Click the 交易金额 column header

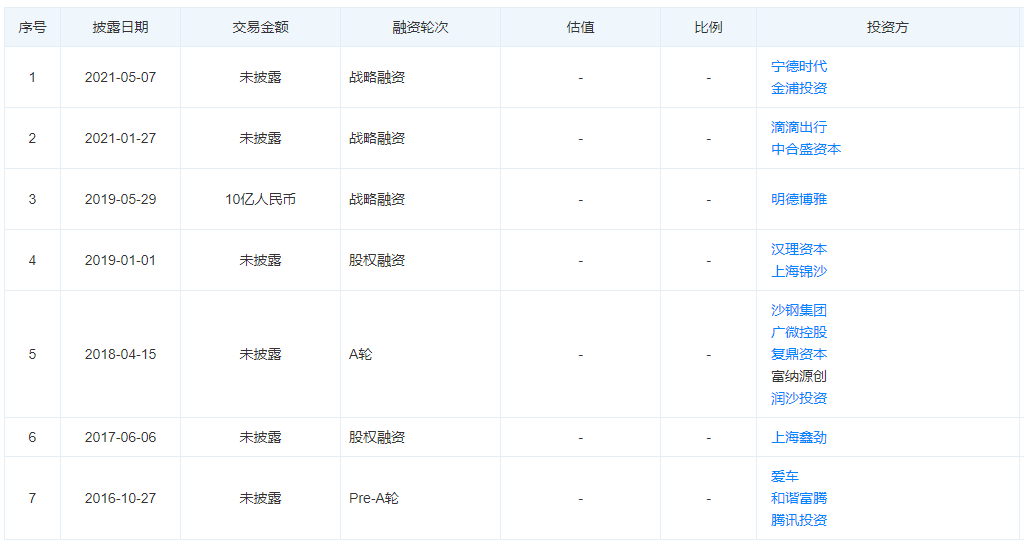click(260, 27)
